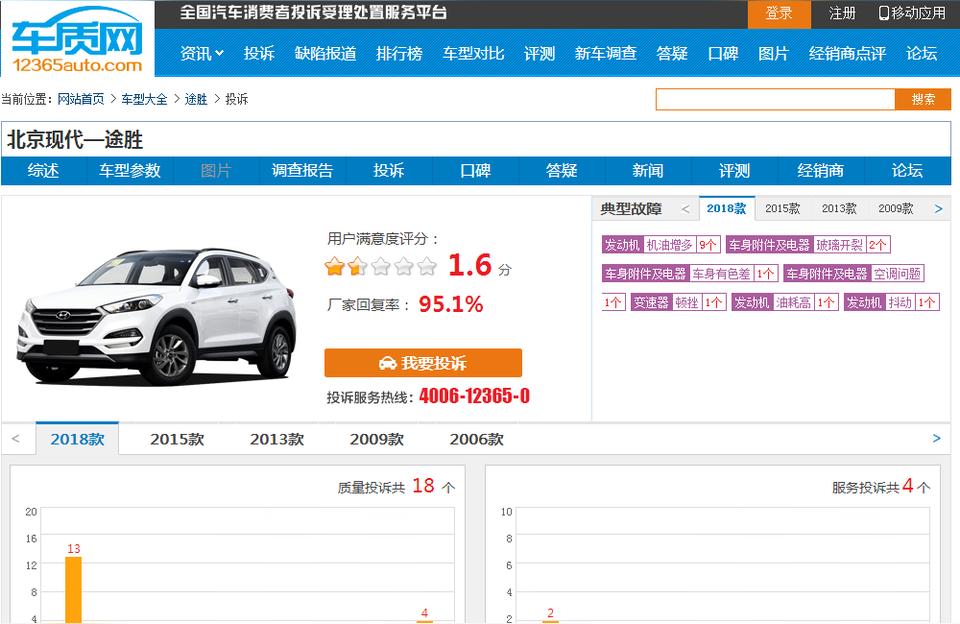Switch to the 经销商 tab
Screen dimensions: 960x624
pos(820,170)
